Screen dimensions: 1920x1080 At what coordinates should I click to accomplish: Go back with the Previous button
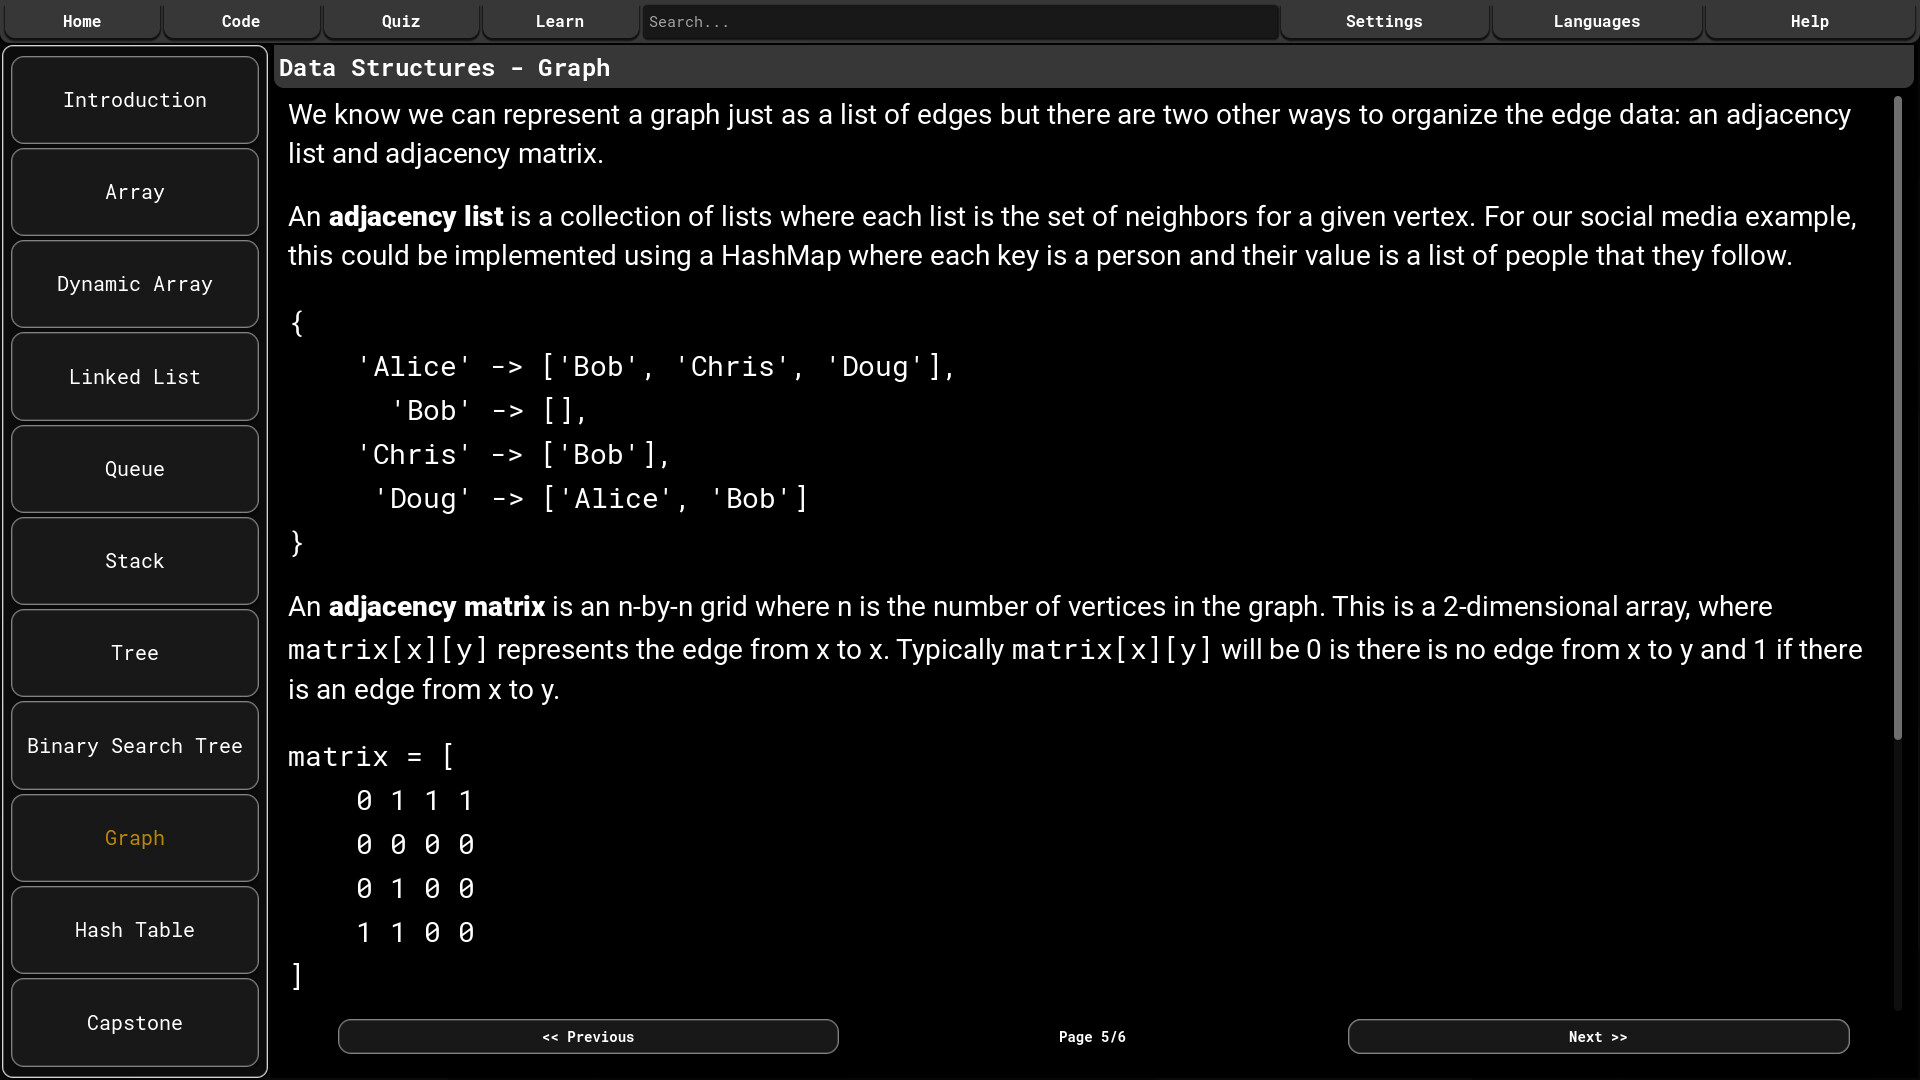588,1037
